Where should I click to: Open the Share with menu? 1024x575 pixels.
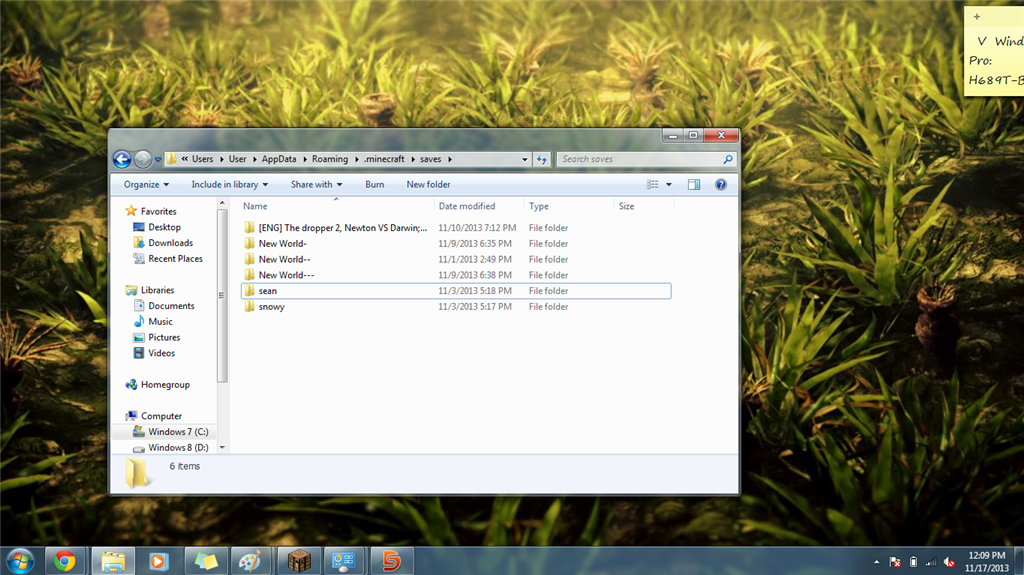tap(316, 184)
